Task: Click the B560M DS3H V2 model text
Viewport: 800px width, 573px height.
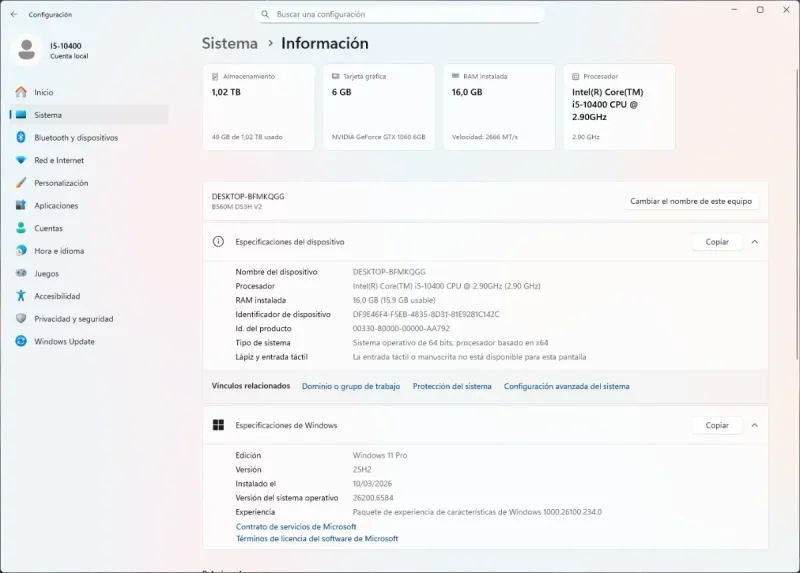Action: 237,207
